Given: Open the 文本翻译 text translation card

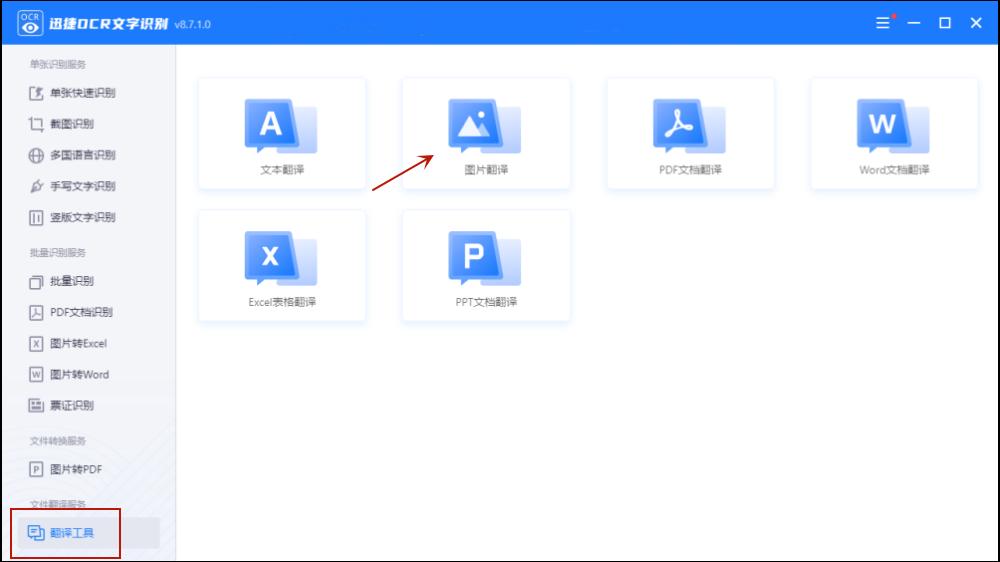Looking at the screenshot, I should pyautogui.click(x=282, y=133).
